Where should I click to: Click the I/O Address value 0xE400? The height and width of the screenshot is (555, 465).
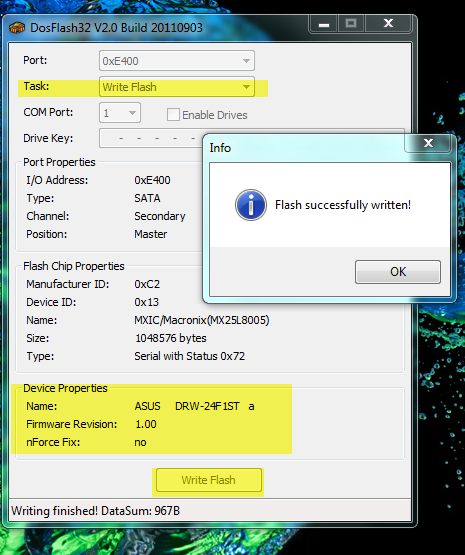pyautogui.click(x=152, y=180)
